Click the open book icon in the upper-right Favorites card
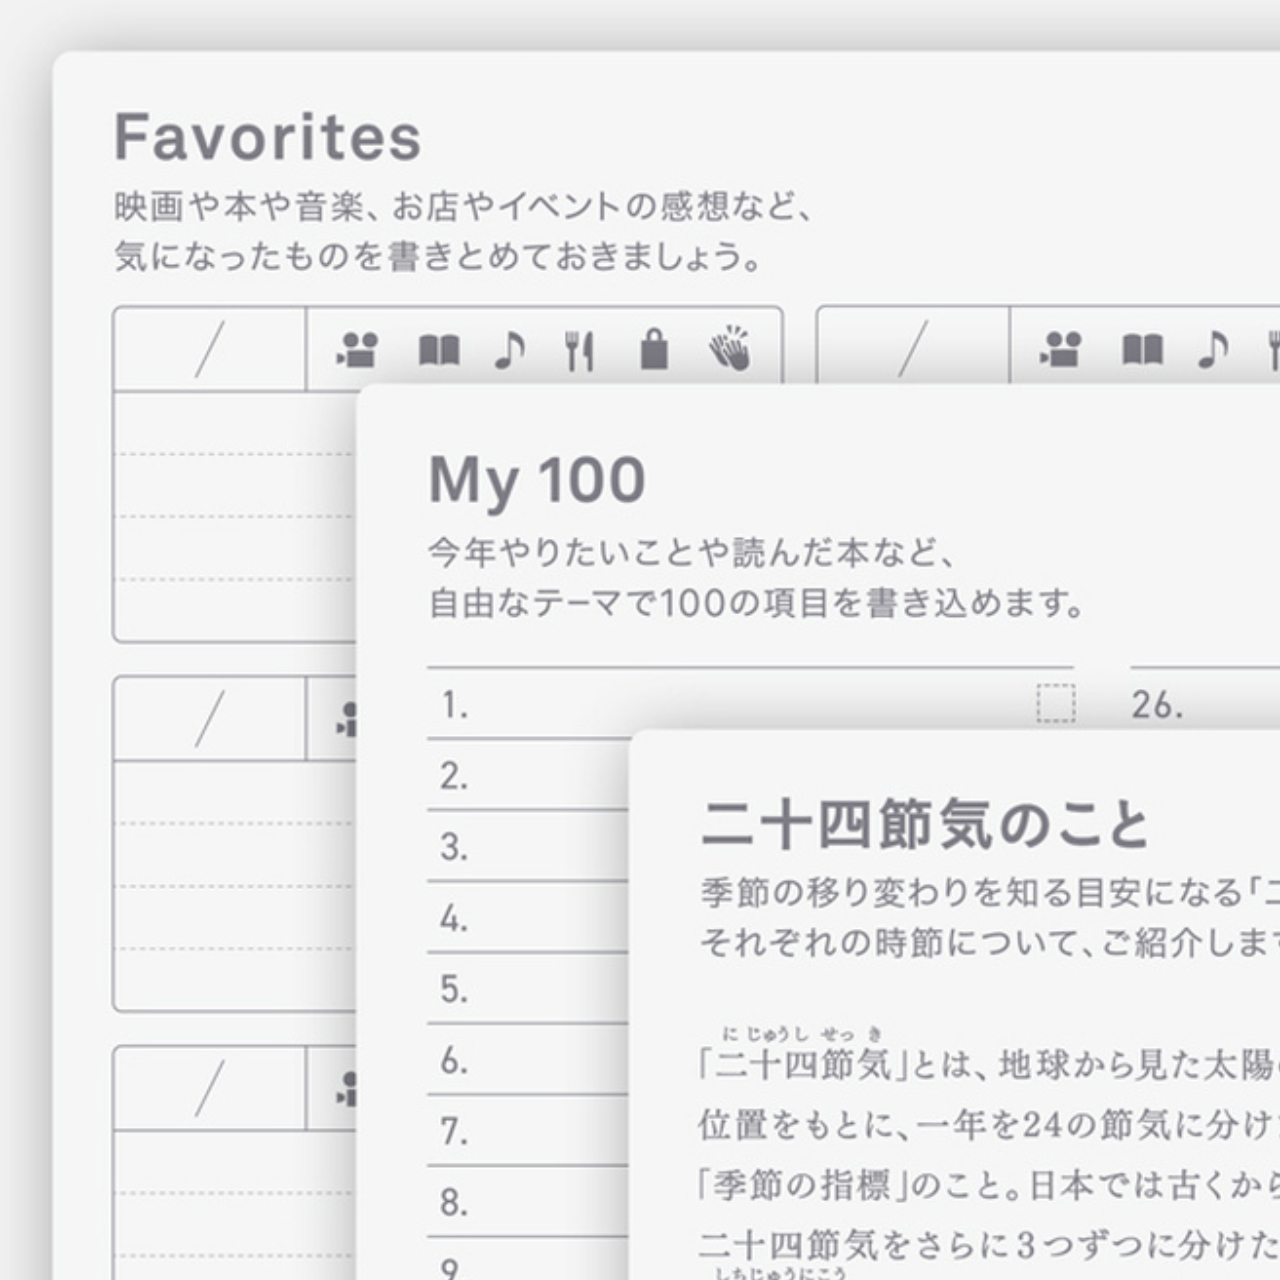The width and height of the screenshot is (1280, 1280). point(1143,350)
